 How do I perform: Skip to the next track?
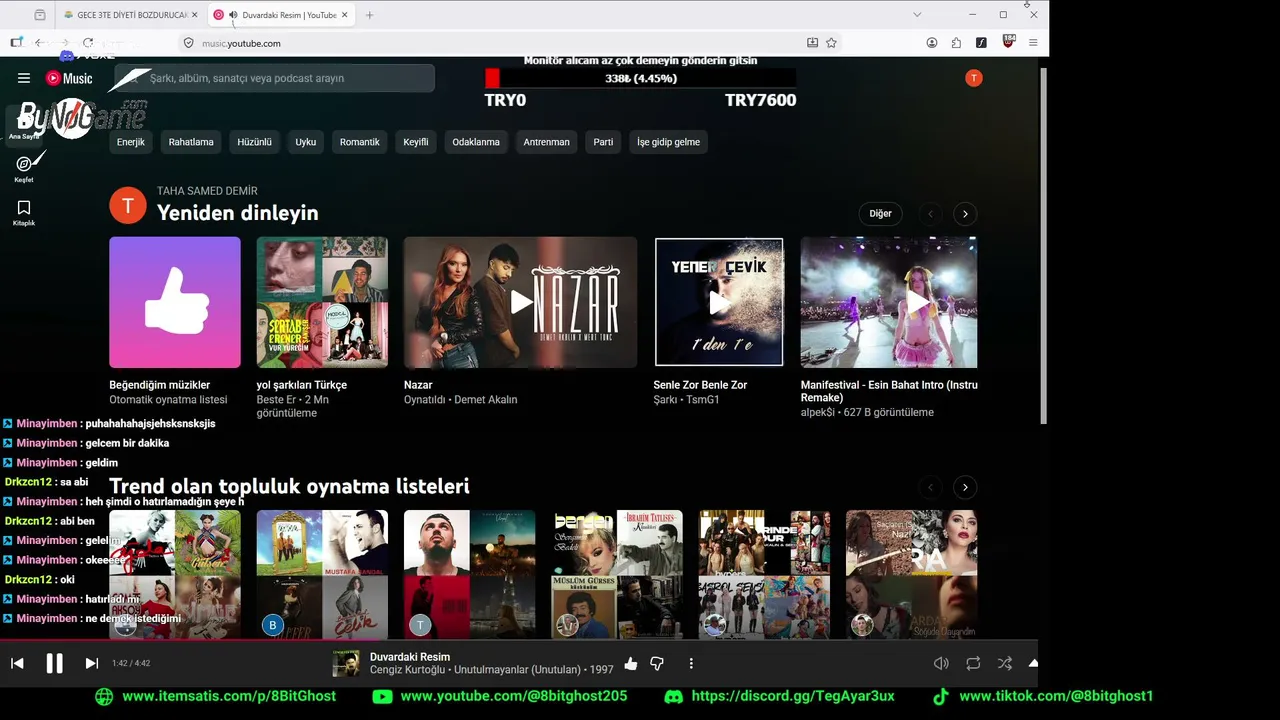pos(91,663)
